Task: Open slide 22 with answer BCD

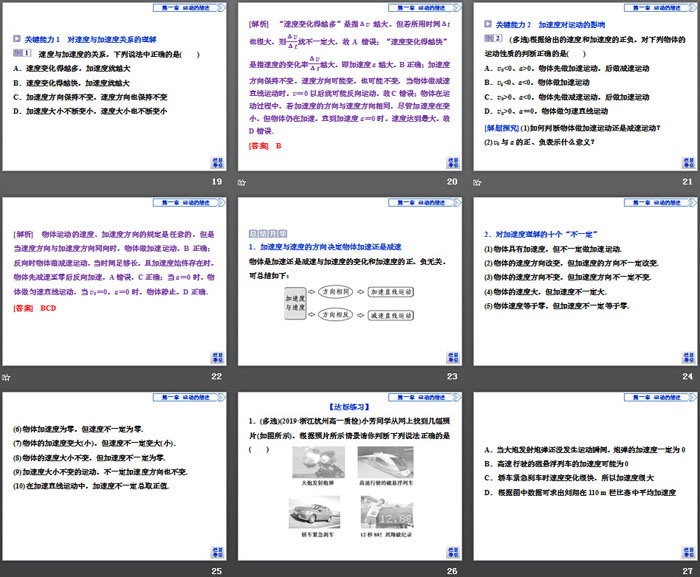Action: tap(114, 280)
